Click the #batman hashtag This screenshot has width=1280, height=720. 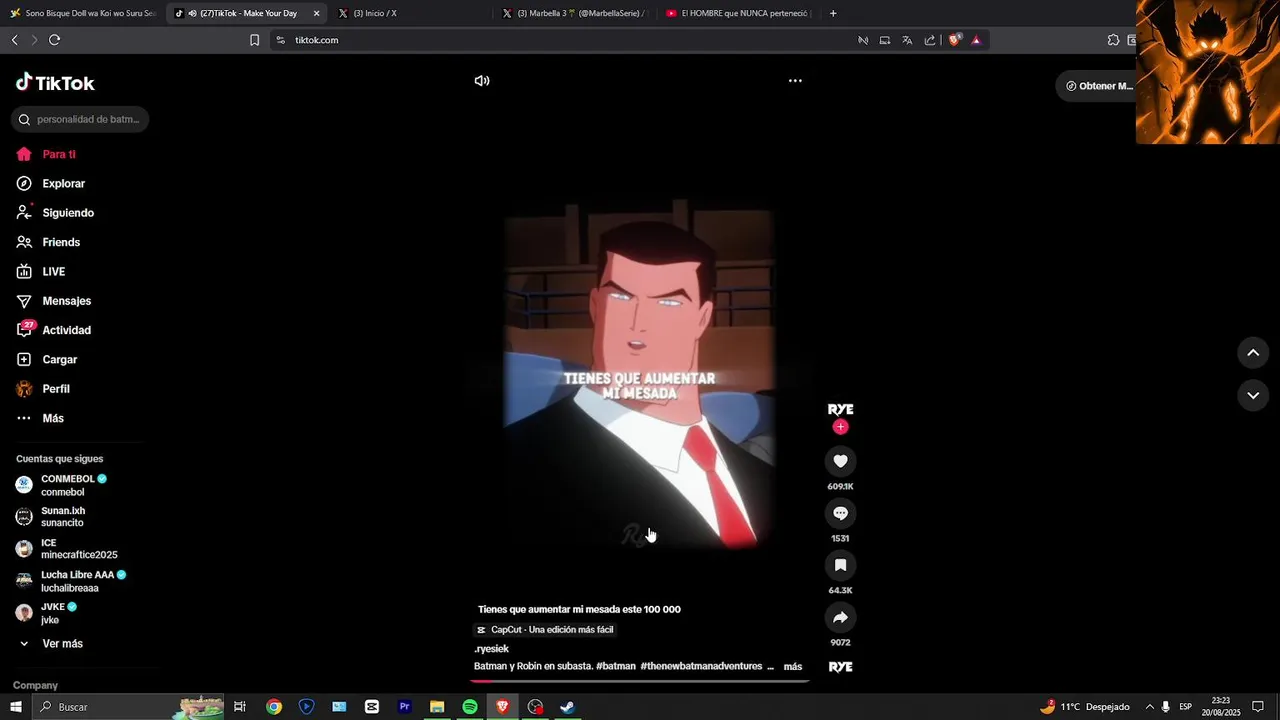(x=616, y=666)
